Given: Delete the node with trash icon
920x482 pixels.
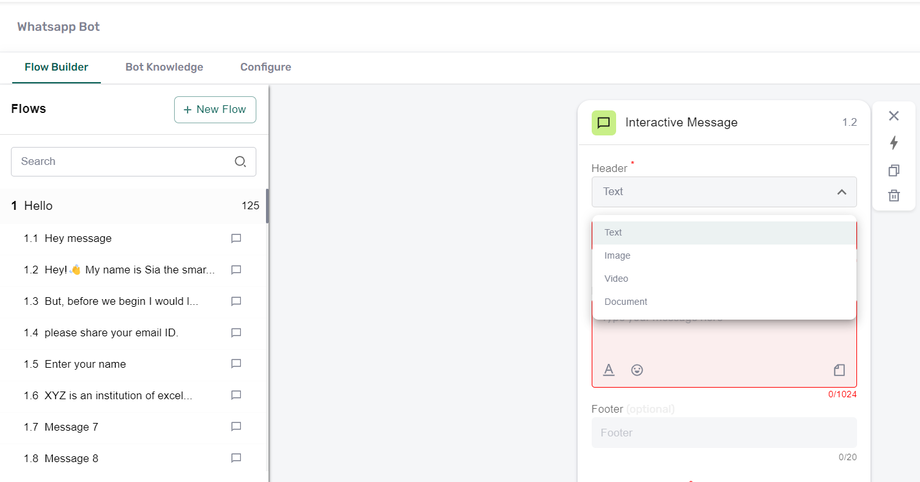Looking at the screenshot, I should pos(894,196).
